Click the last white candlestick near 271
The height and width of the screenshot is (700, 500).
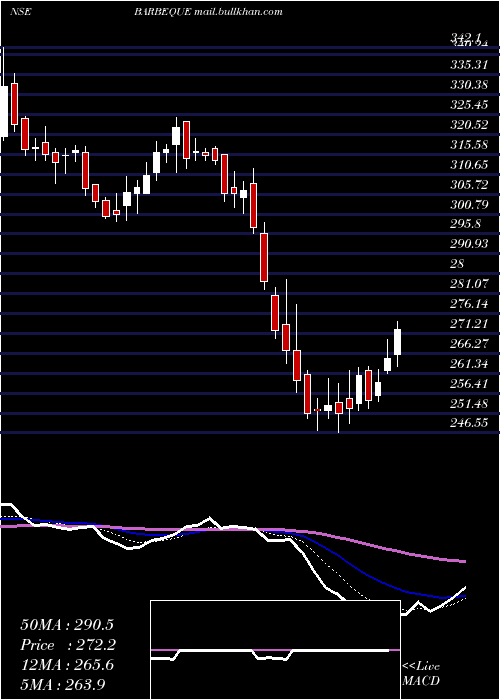397,342
